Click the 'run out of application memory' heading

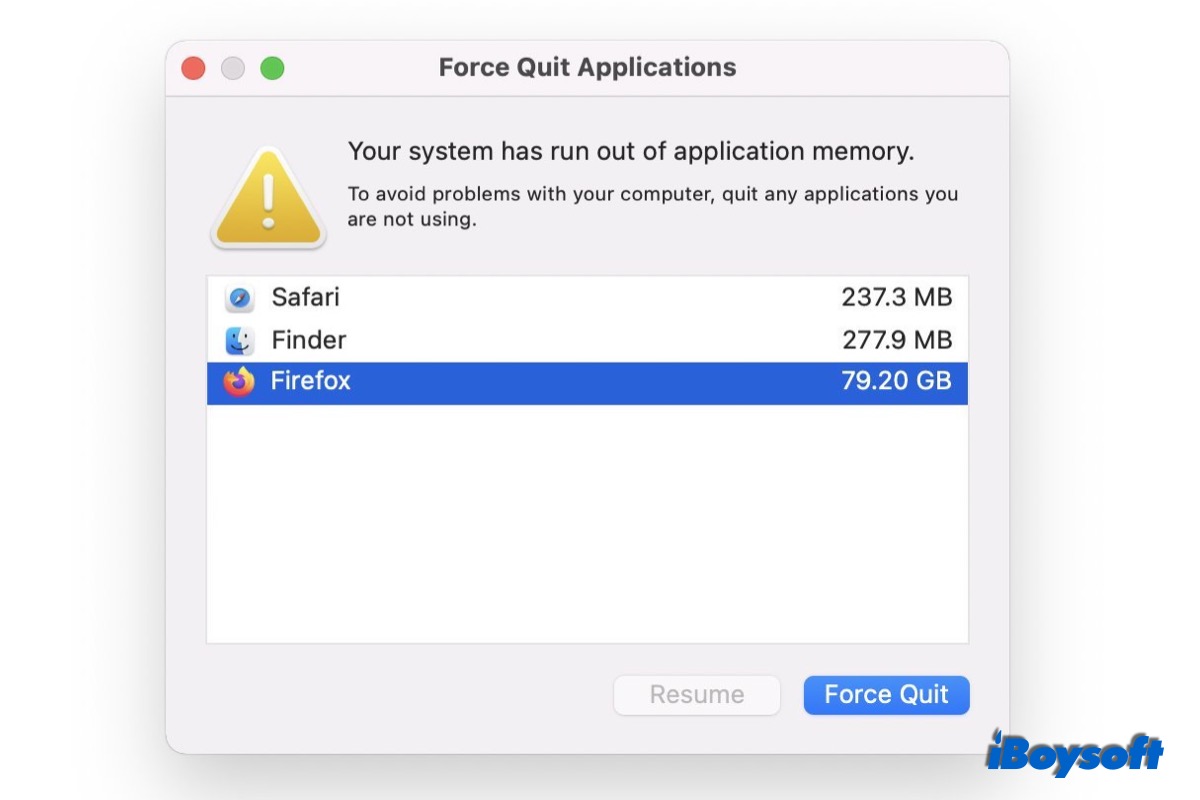pos(631,152)
